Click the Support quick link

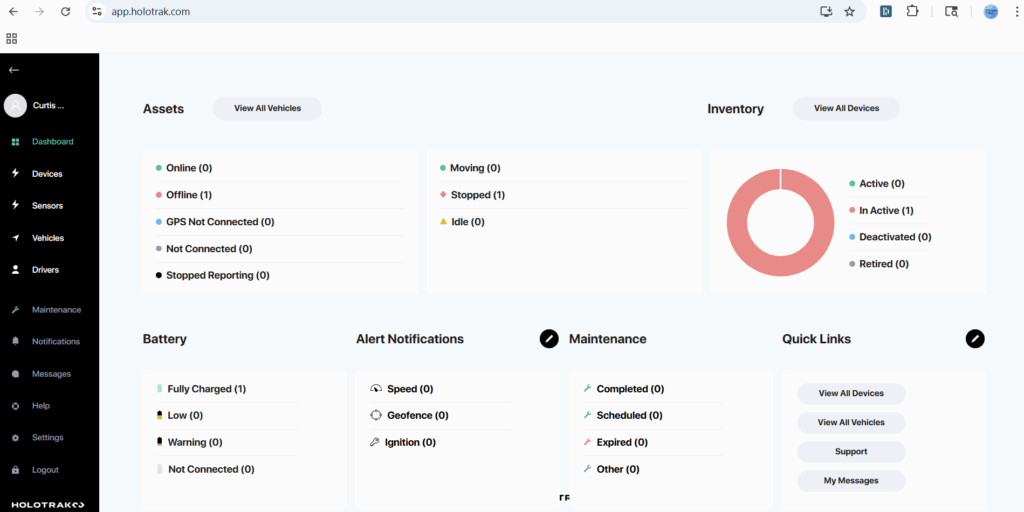point(851,452)
